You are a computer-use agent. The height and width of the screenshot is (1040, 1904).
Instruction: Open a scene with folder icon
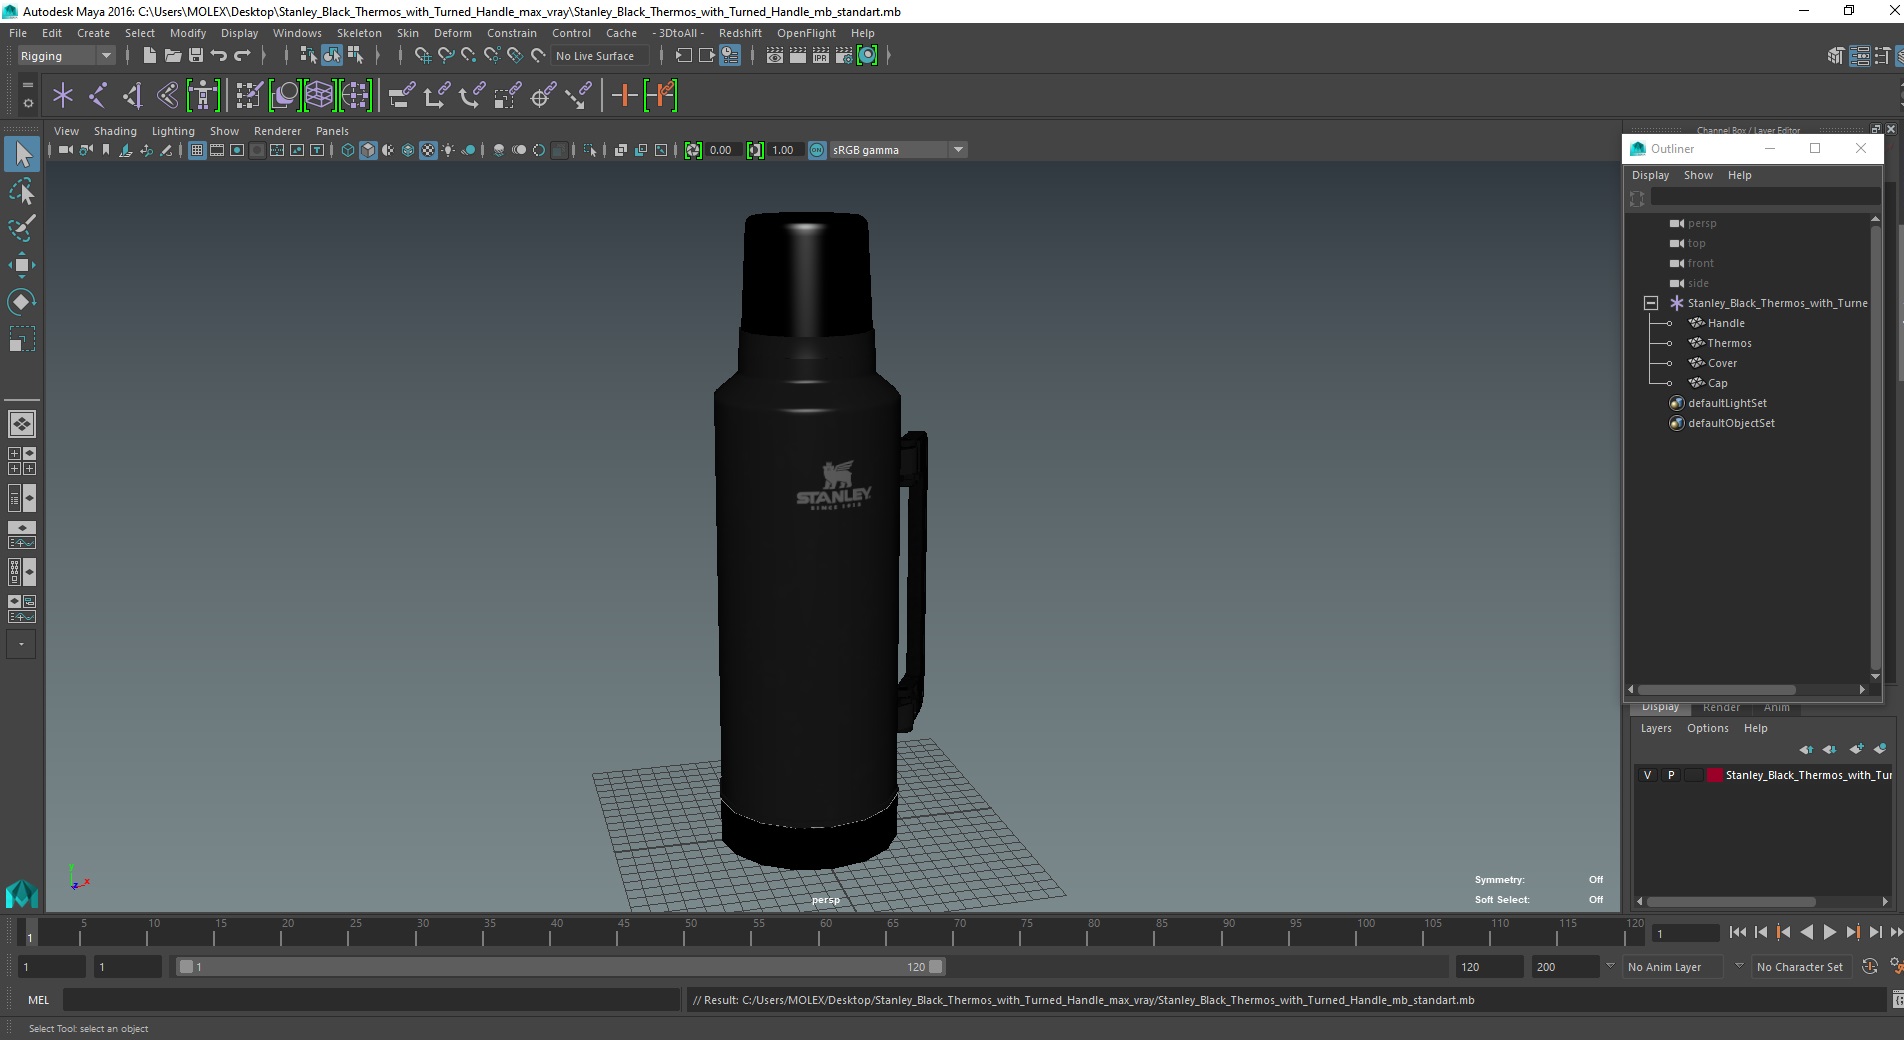172,56
